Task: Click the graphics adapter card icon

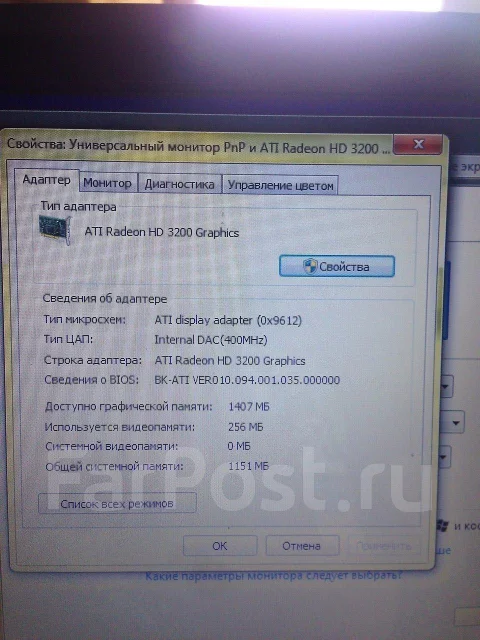Action: point(55,229)
